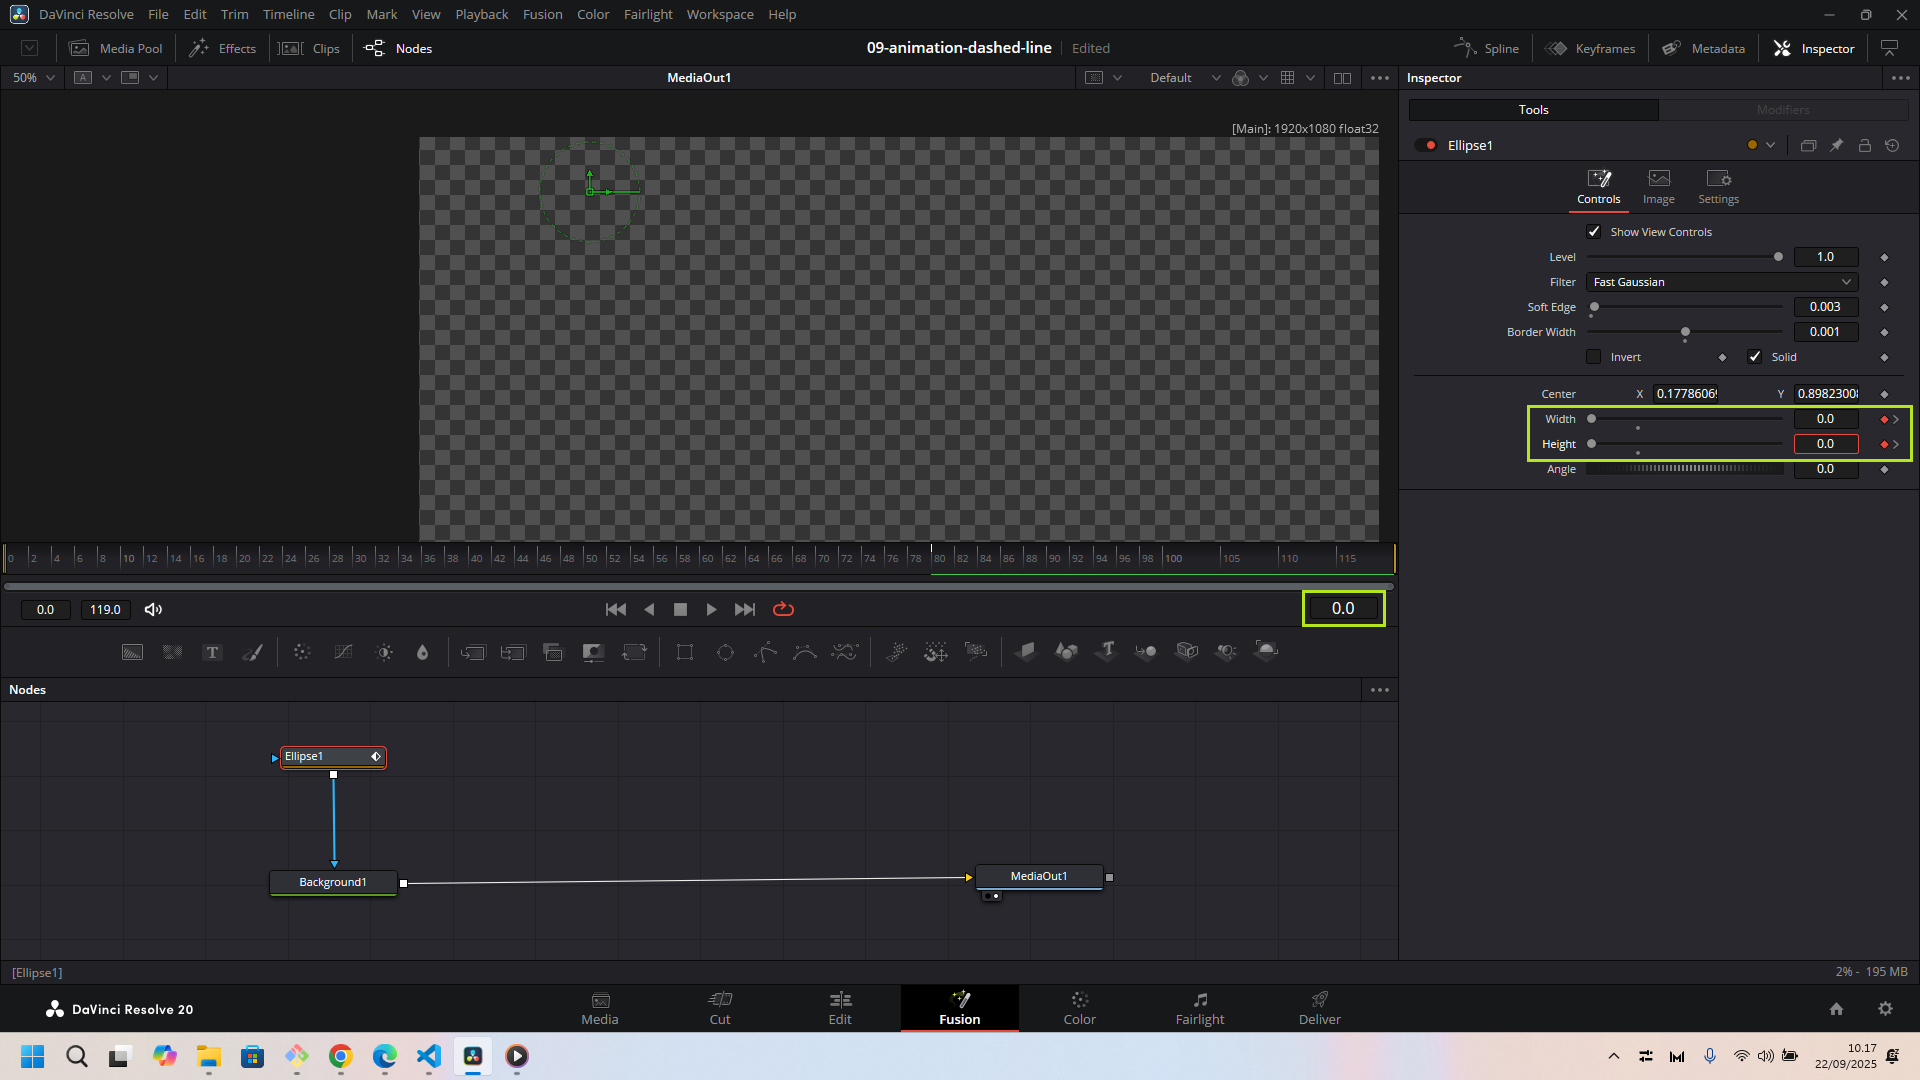This screenshot has width=1920, height=1080.
Task: Add a Blur node (droplet icon)
Action: [x=422, y=652]
